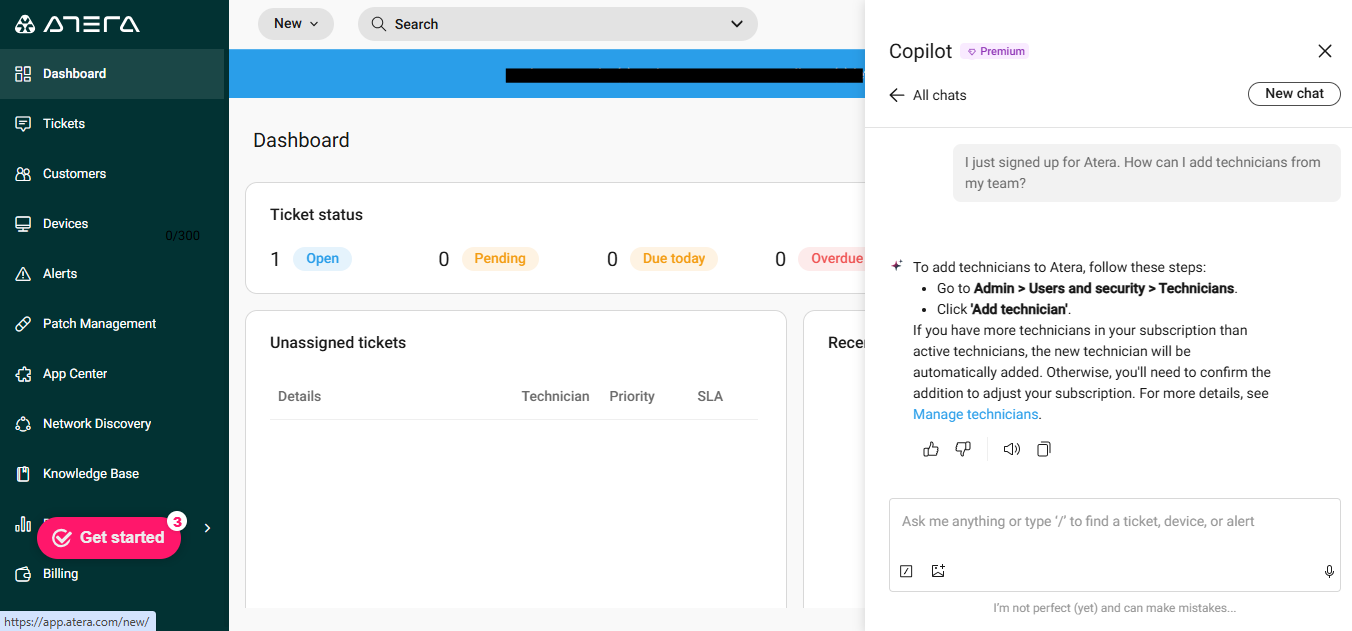Click the Technician column header
This screenshot has height=631, width=1352.
click(x=556, y=397)
